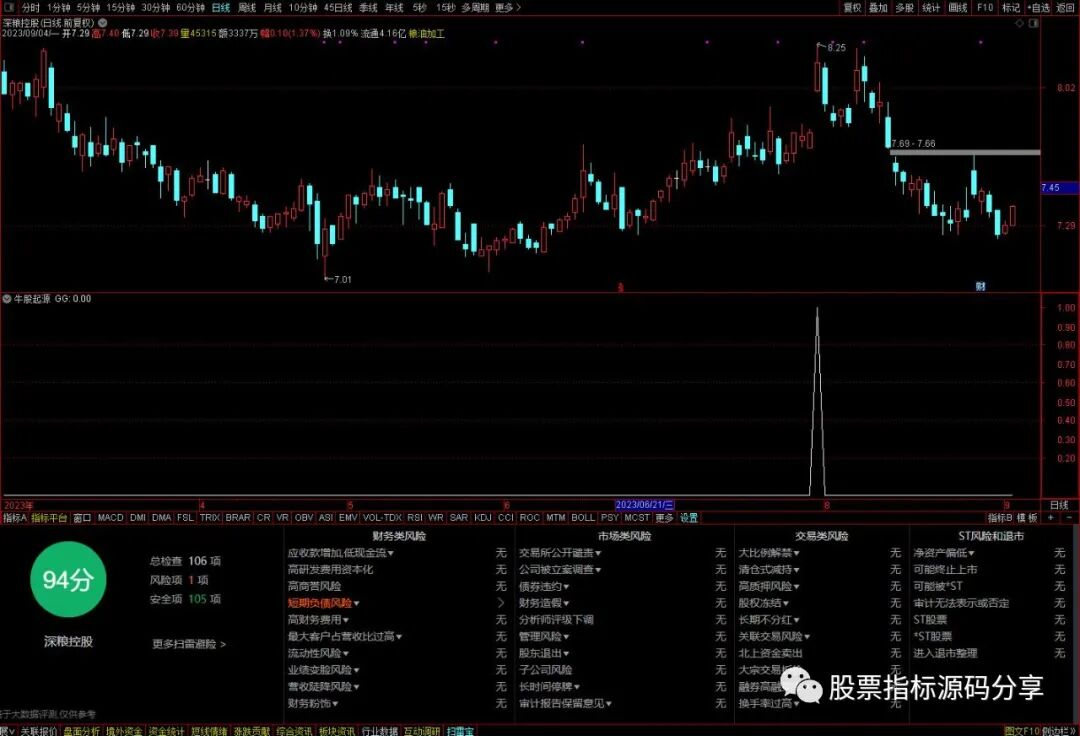Click 返回 to go back
The height and width of the screenshot is (736, 1080).
pyautogui.click(x=1066, y=8)
